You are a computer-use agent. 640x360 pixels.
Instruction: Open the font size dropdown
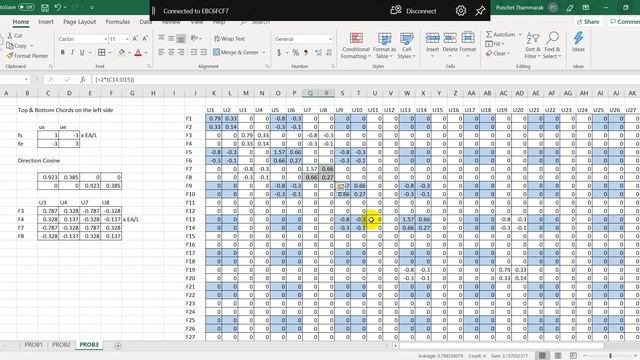tap(127, 39)
